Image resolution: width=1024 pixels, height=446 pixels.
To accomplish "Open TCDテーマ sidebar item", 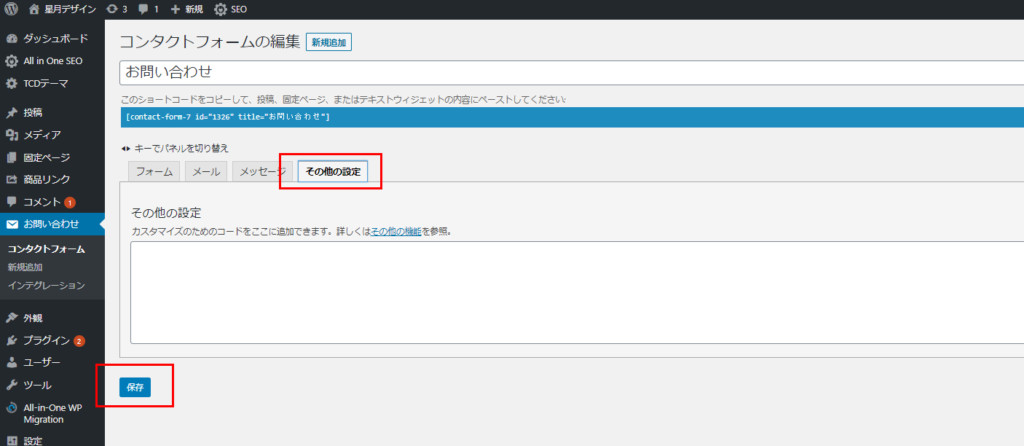I will [52, 84].
